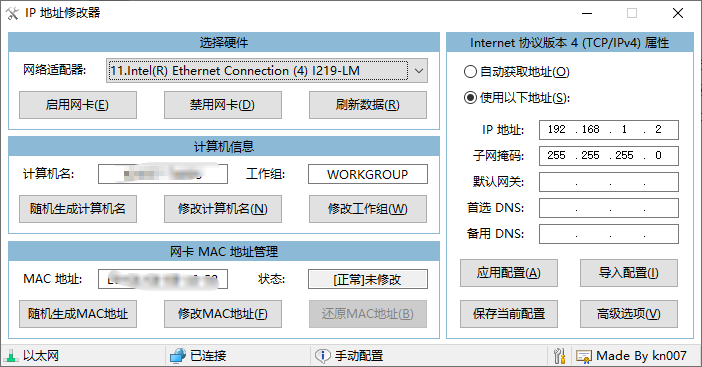Screen dimensions: 702x367
Task: Click the random computer name generate button
Action: click(x=78, y=209)
